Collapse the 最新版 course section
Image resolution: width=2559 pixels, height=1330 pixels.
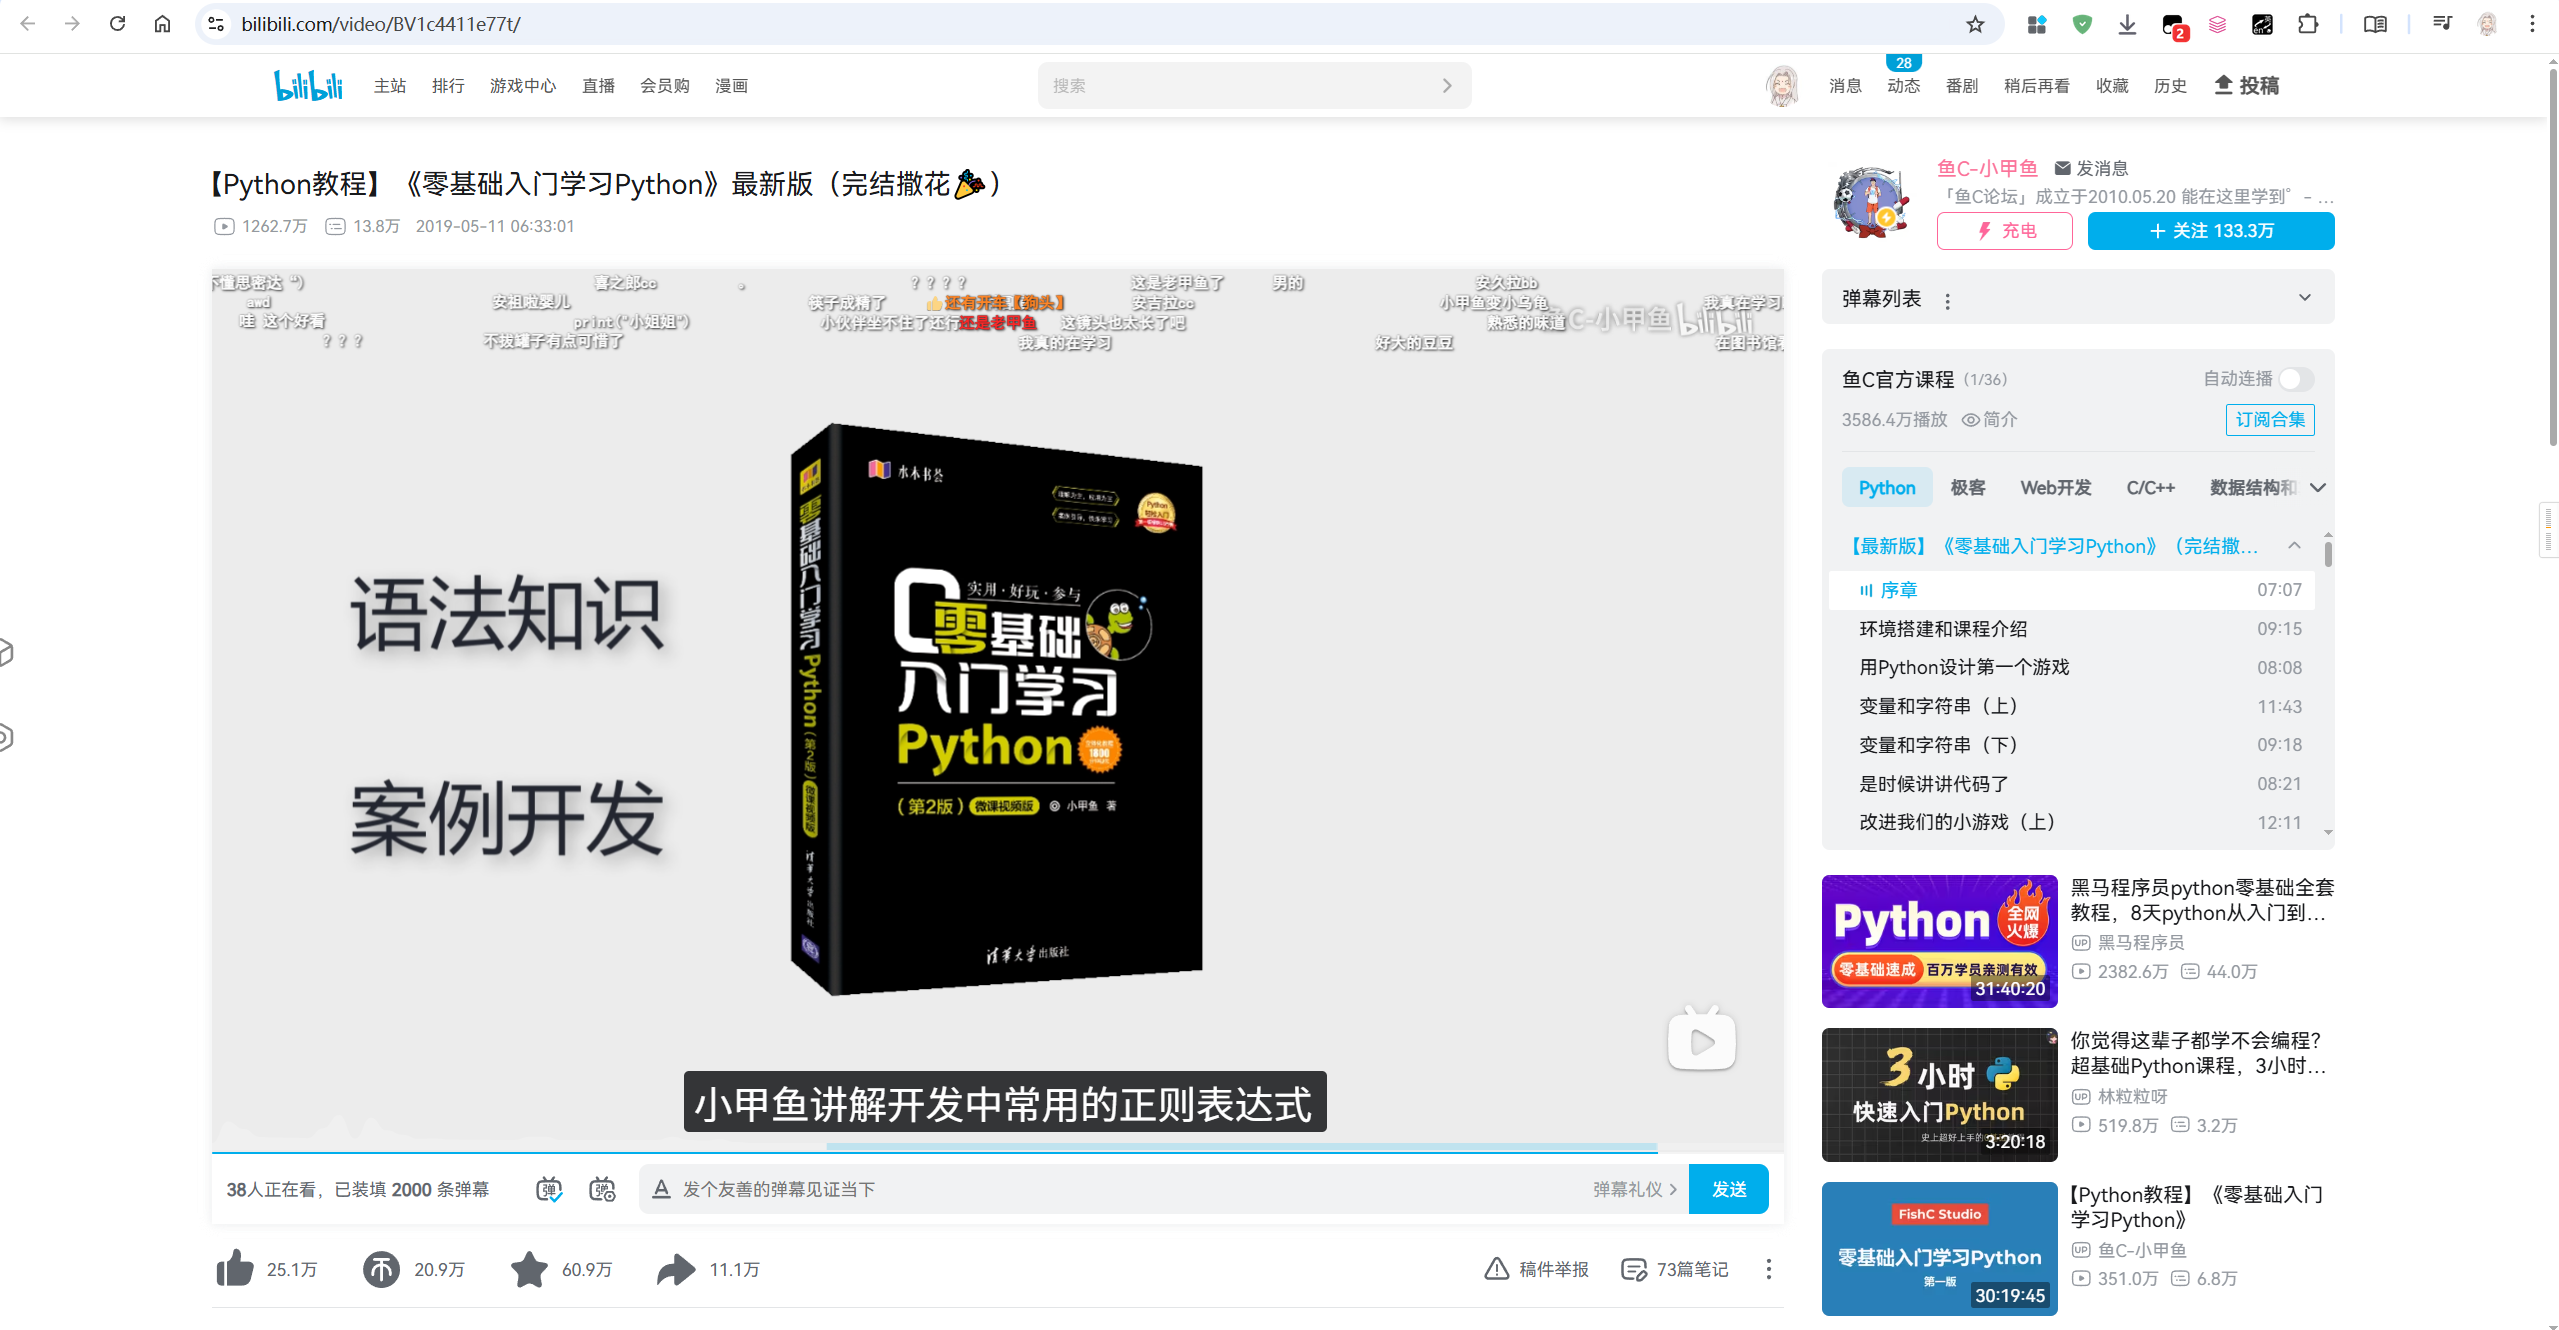[2294, 546]
